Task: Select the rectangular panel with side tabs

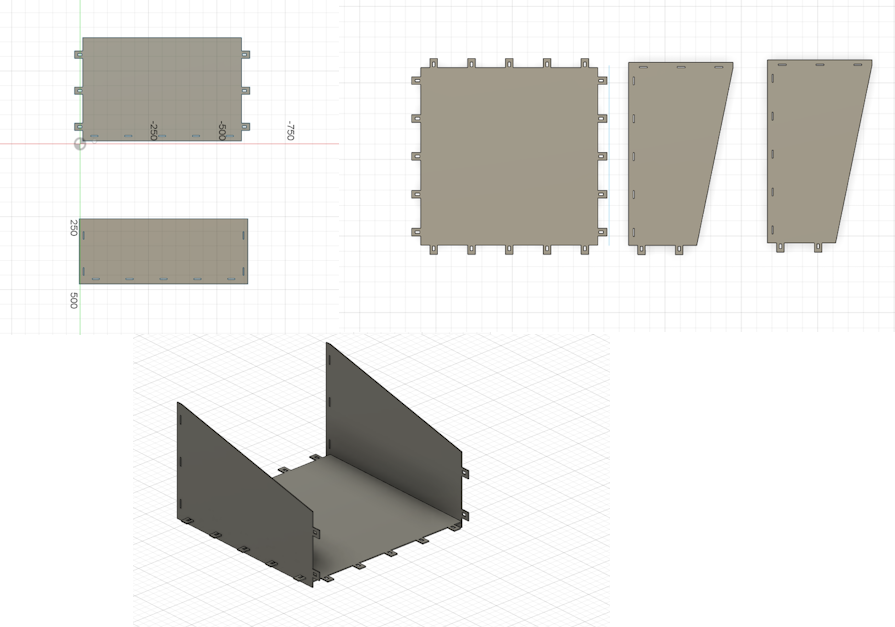Action: 162,89
